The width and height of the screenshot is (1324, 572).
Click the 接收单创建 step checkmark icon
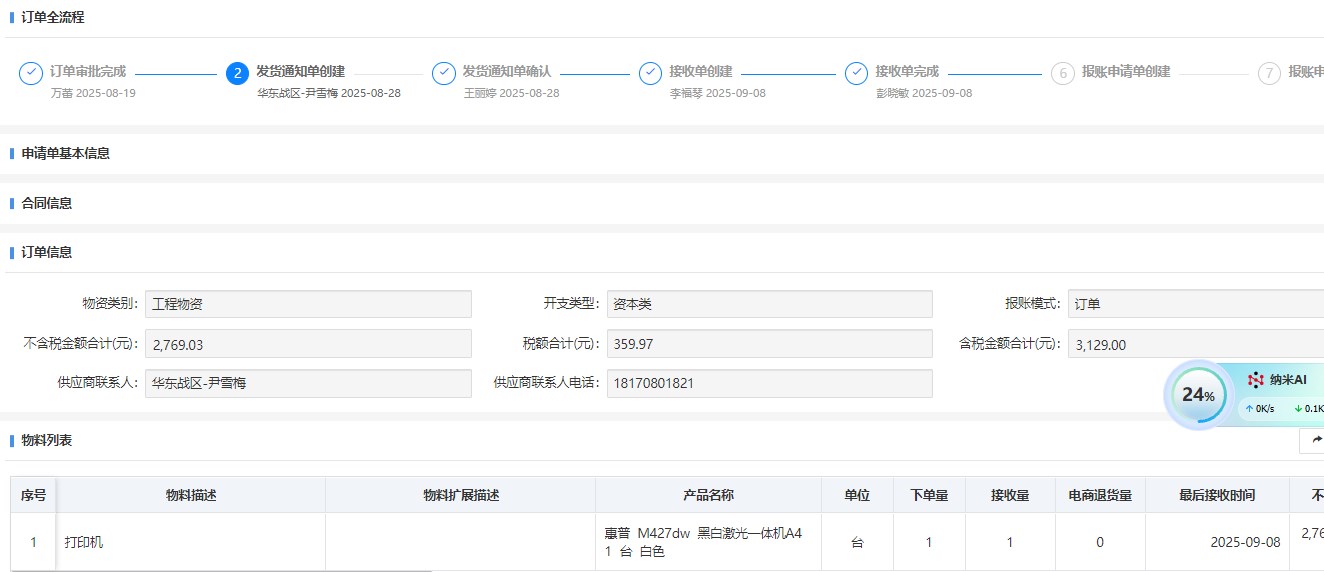click(650, 73)
